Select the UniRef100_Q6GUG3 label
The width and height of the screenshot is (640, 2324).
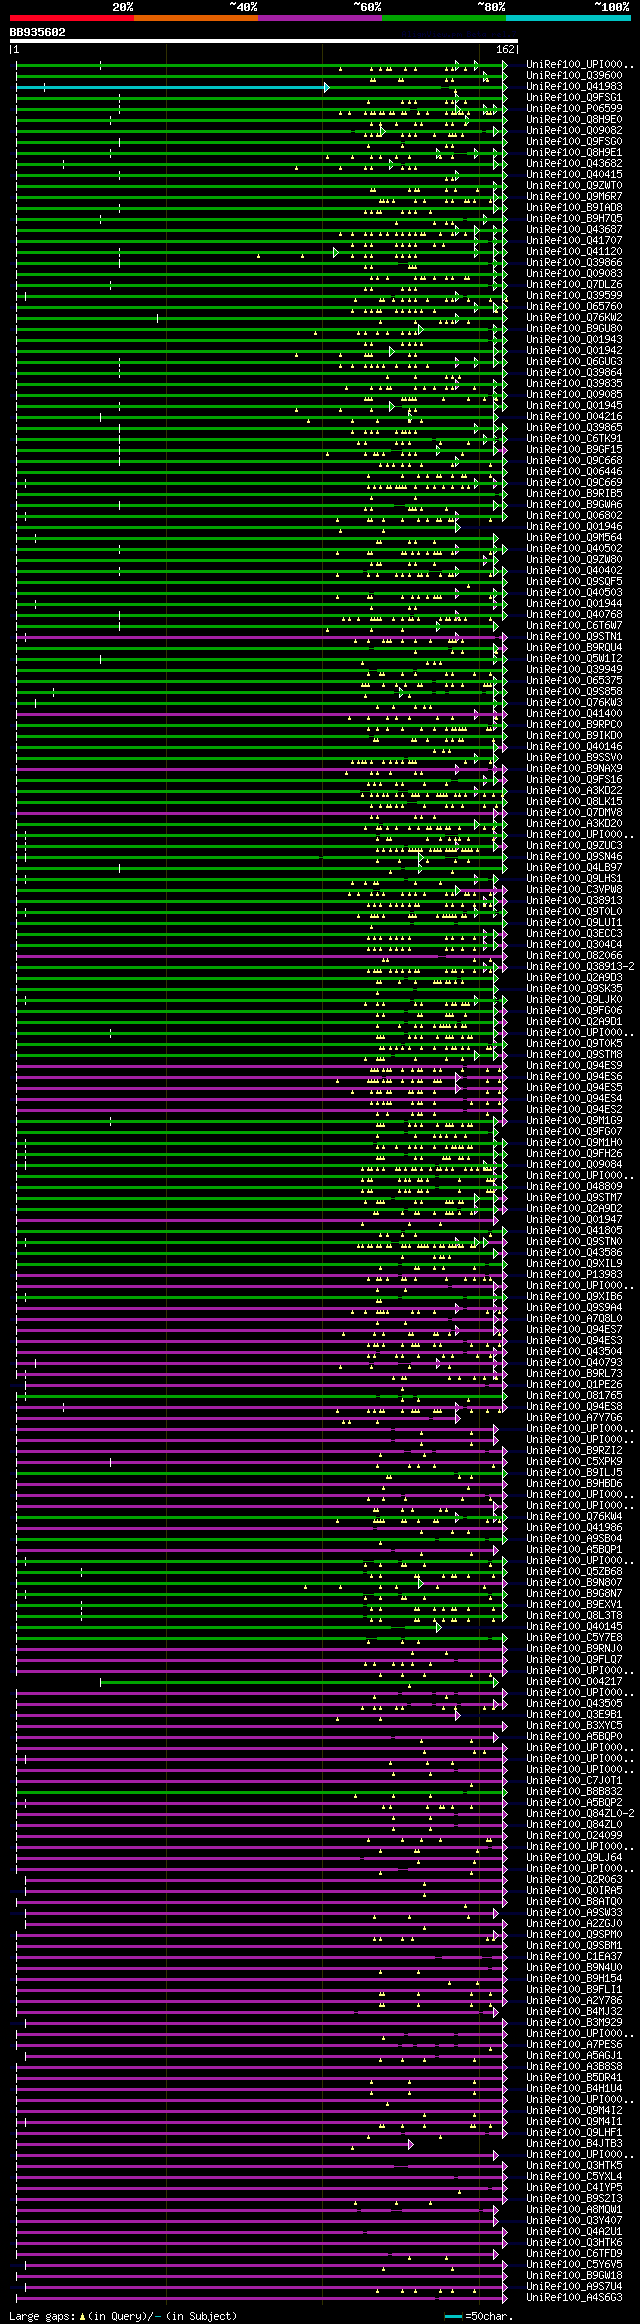574,362
